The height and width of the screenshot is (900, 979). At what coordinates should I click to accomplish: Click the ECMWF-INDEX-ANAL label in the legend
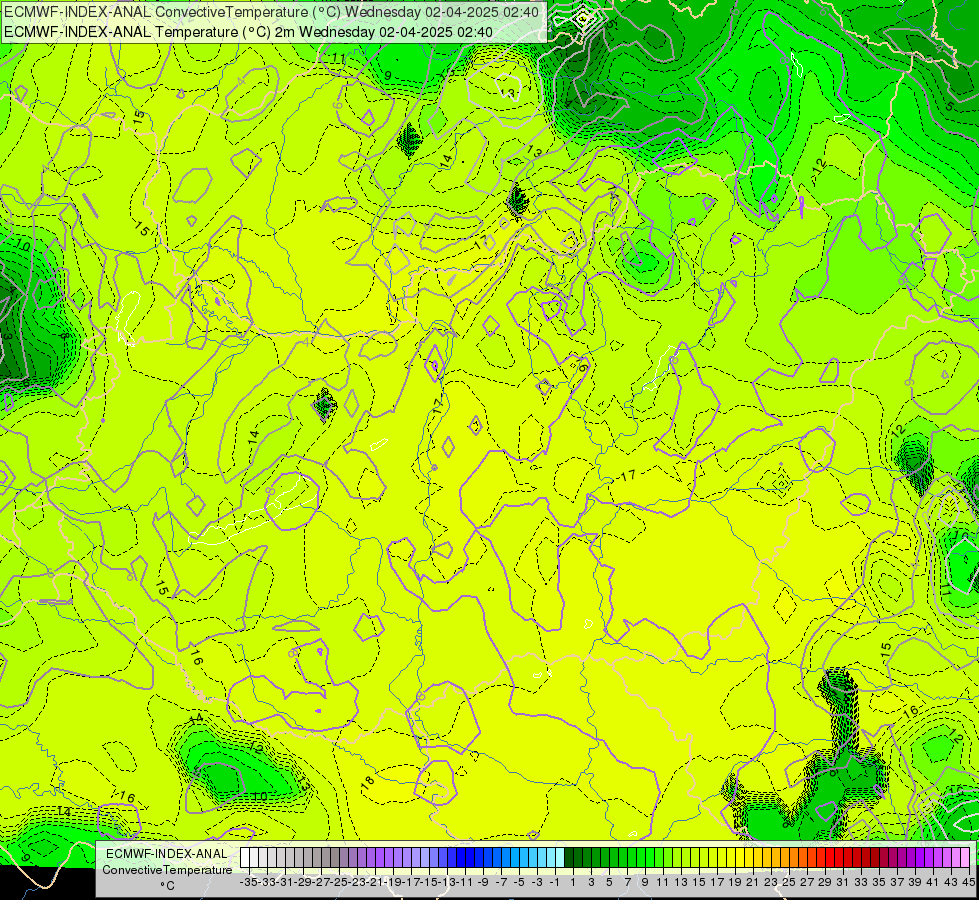pos(167,854)
